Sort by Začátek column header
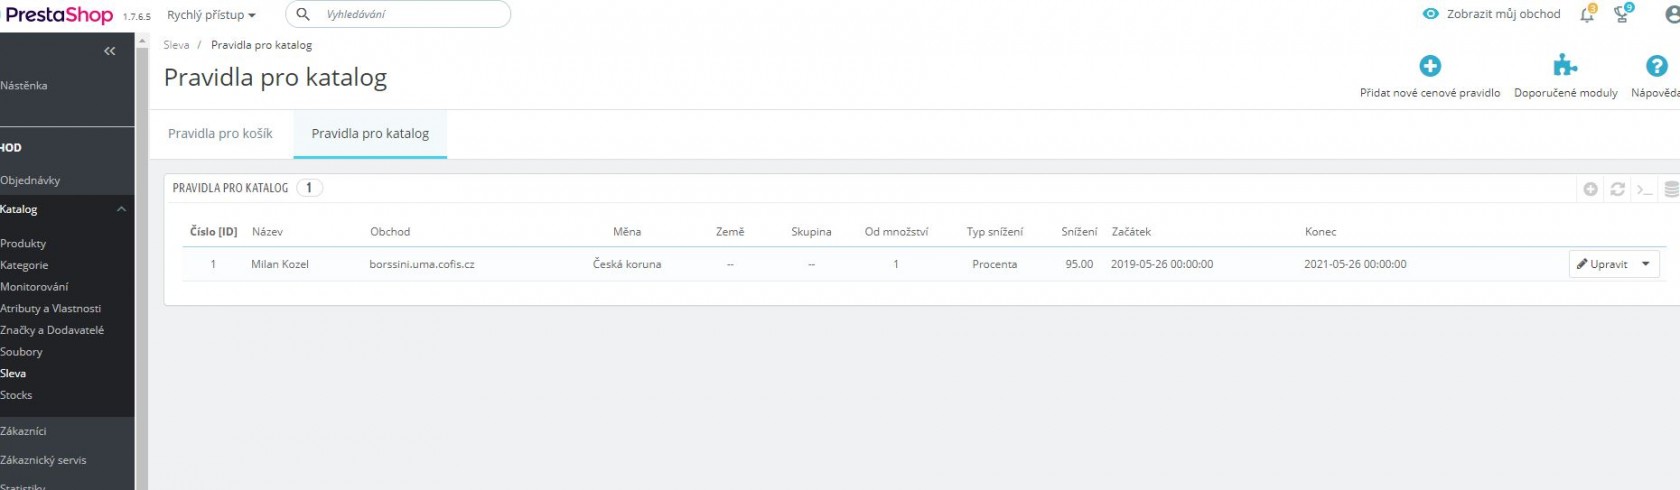The width and height of the screenshot is (1680, 490). [x=1131, y=232]
